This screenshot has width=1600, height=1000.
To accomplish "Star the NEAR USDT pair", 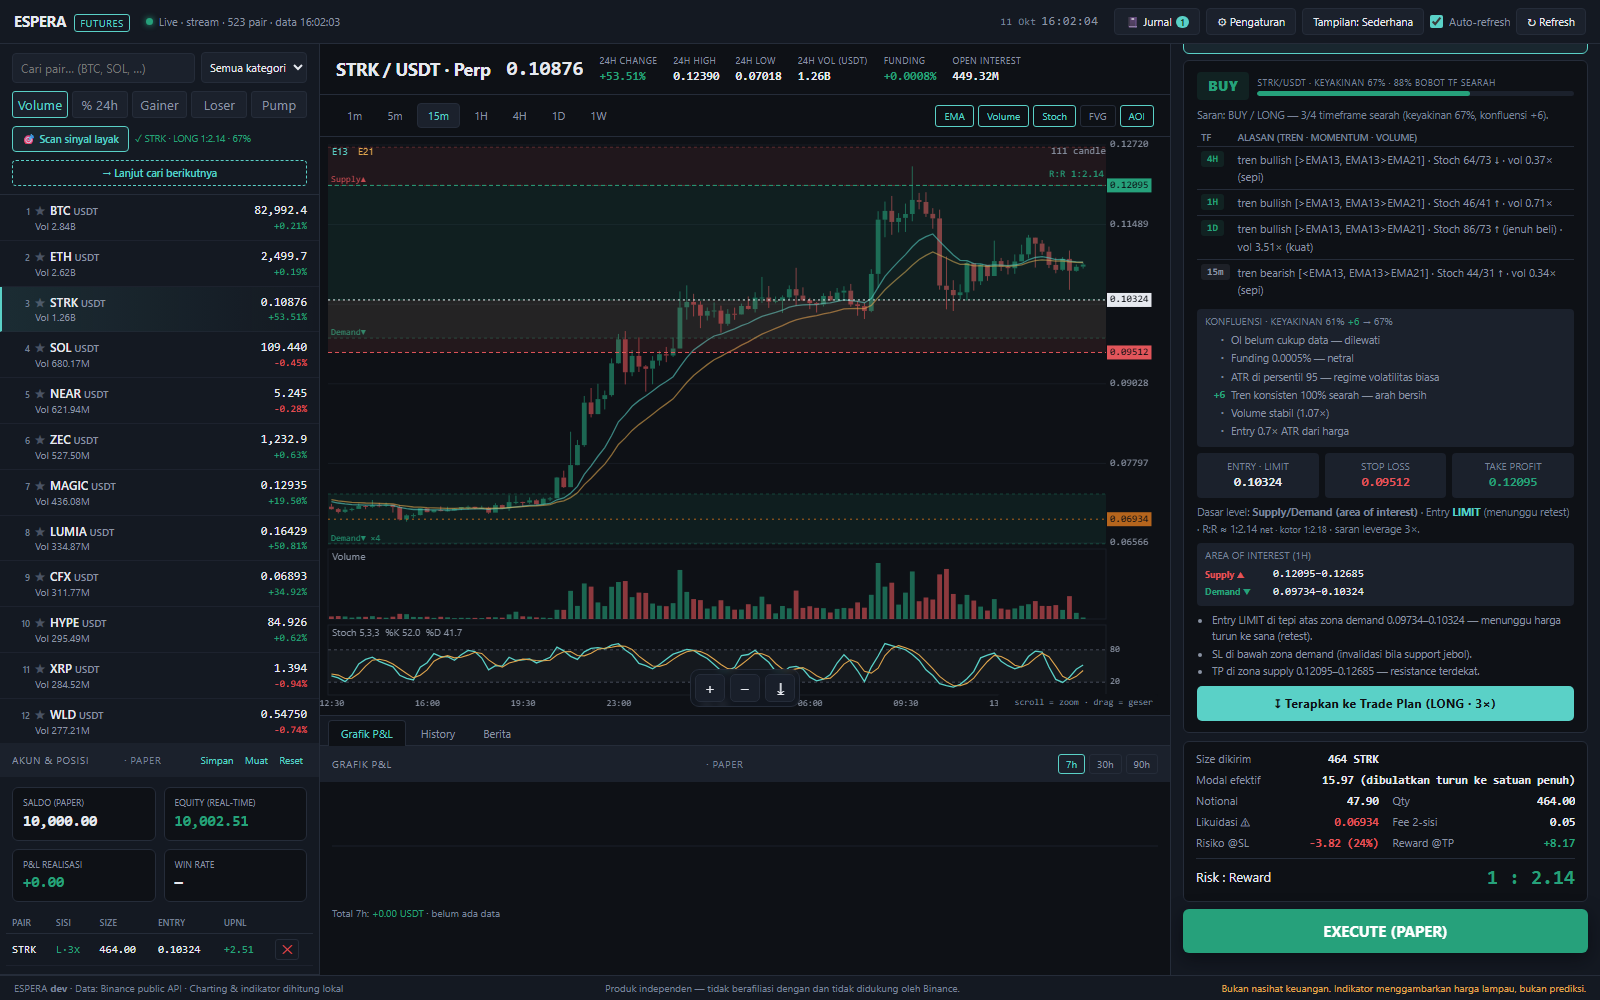I will 40,394.
